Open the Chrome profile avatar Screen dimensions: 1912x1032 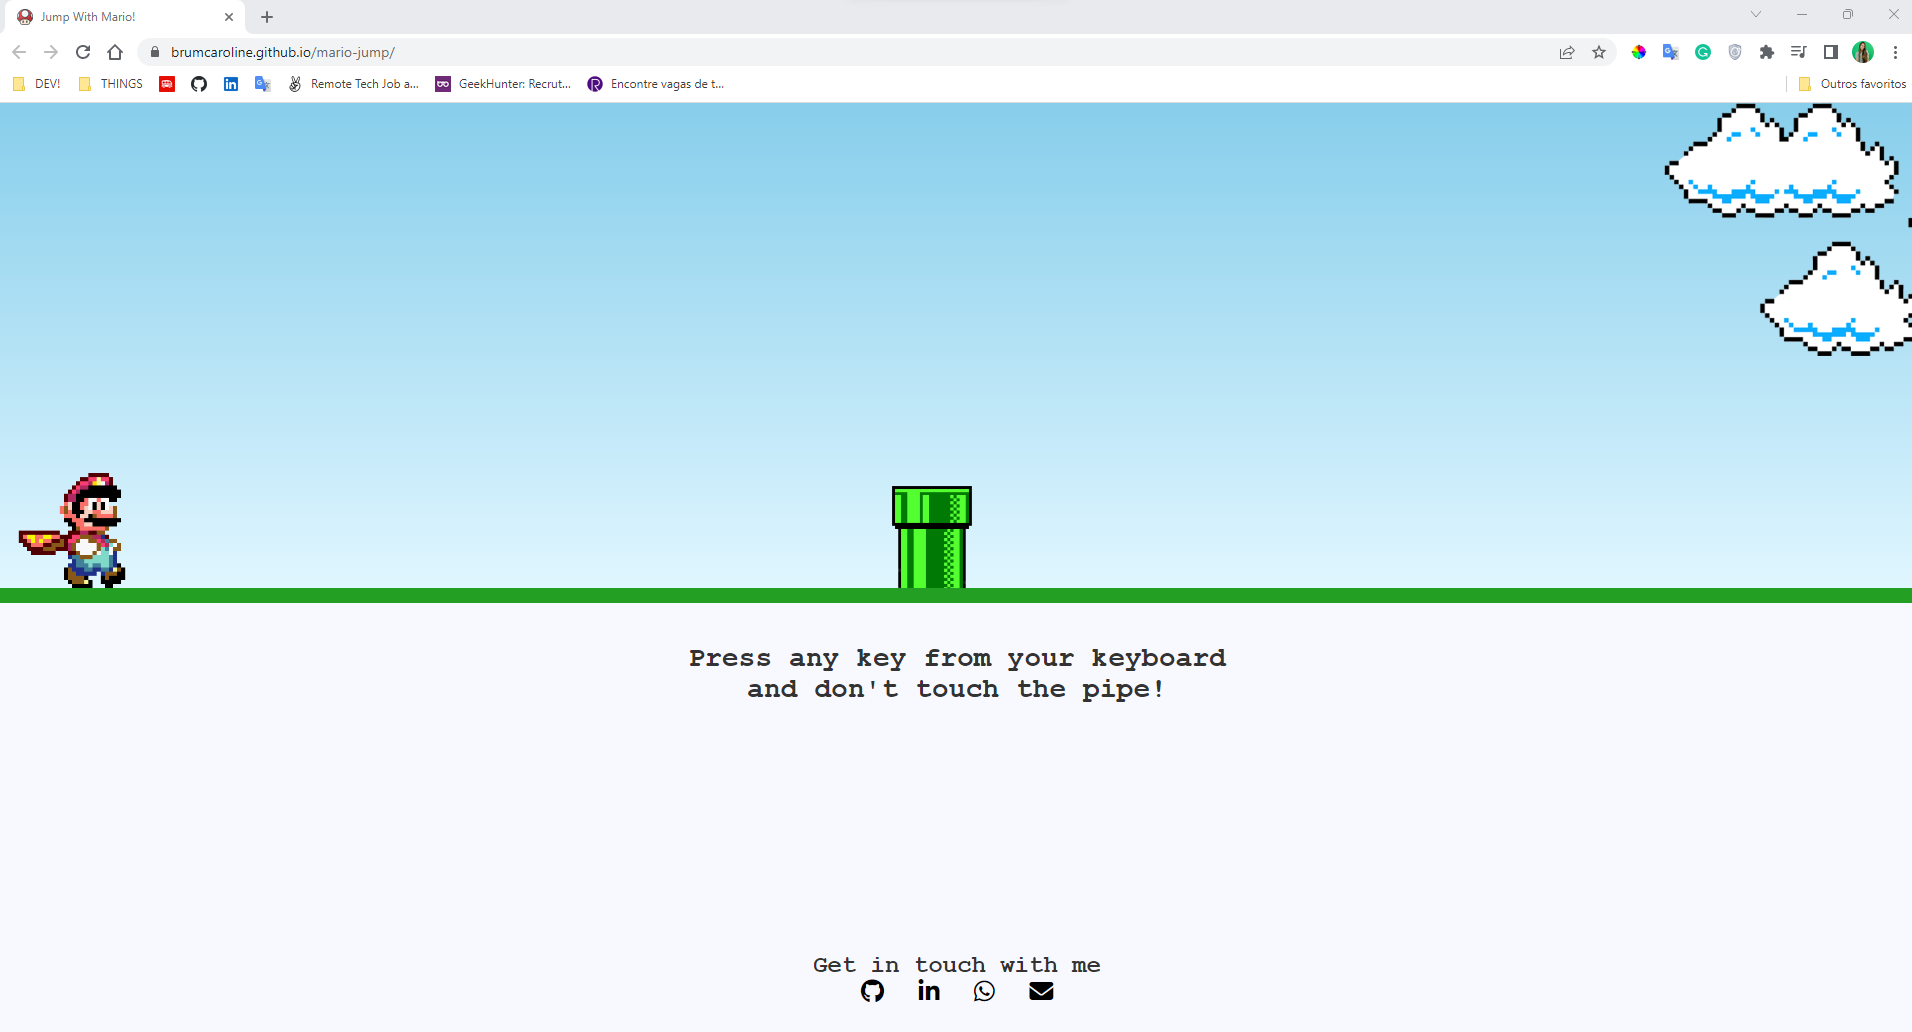click(x=1863, y=52)
